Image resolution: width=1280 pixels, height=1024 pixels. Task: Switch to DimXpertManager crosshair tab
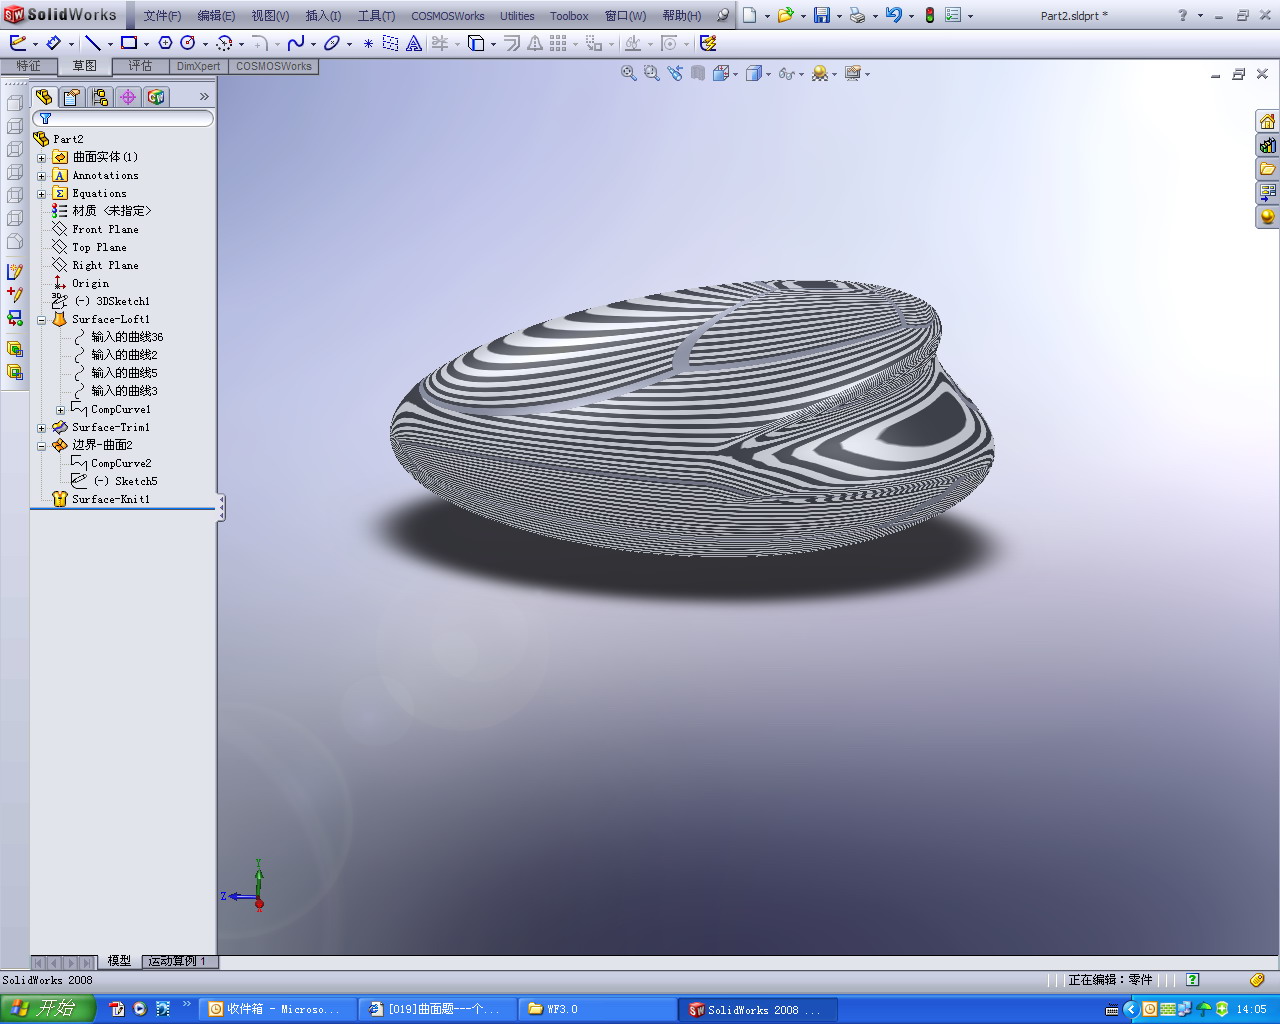coord(128,96)
